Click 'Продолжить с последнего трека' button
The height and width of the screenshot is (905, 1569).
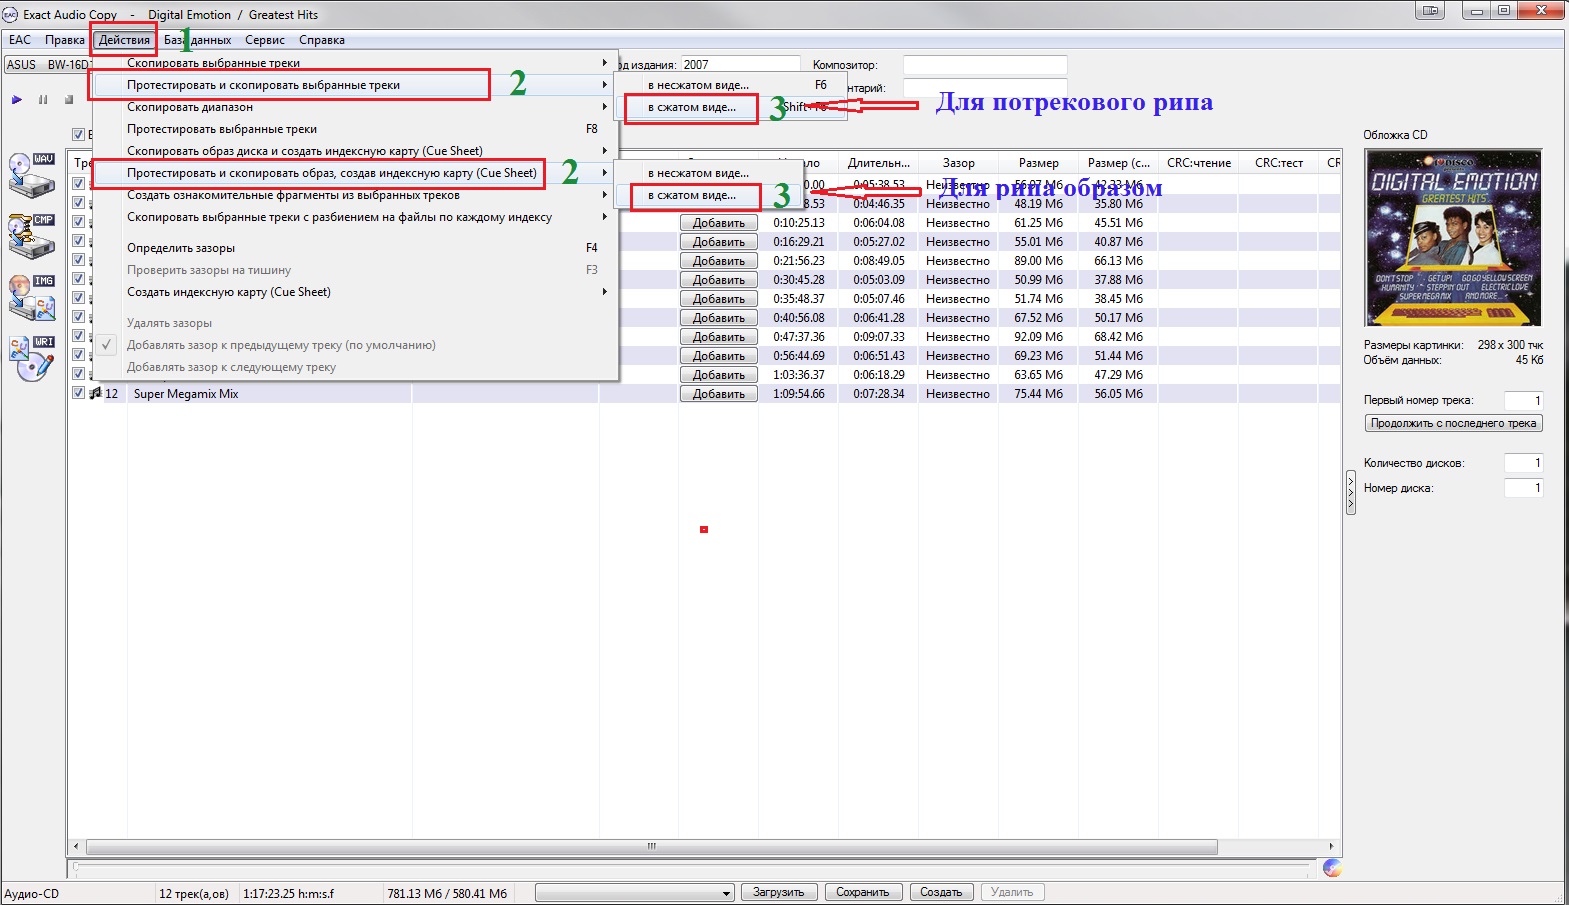click(x=1453, y=423)
